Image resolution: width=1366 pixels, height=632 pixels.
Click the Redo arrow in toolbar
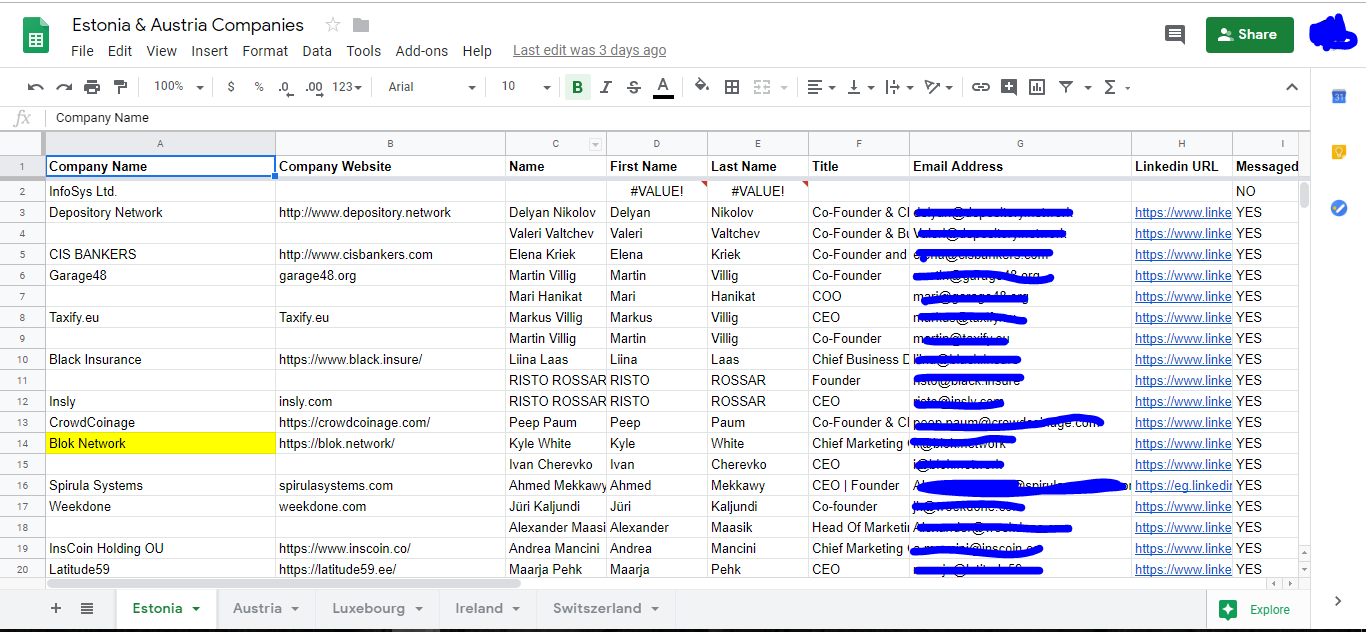pos(64,87)
